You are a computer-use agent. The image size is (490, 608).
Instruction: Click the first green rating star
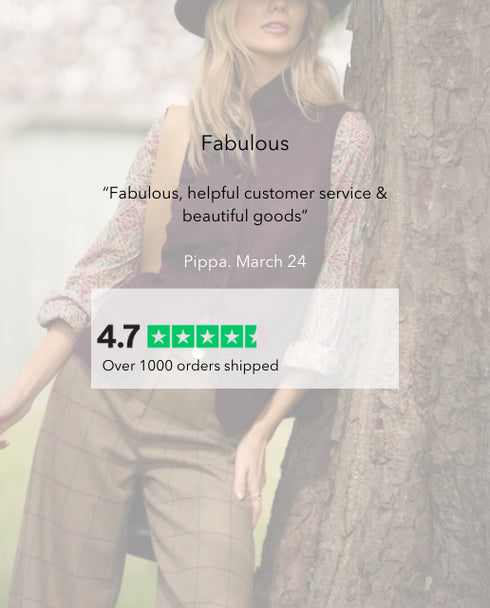pyautogui.click(x=159, y=337)
